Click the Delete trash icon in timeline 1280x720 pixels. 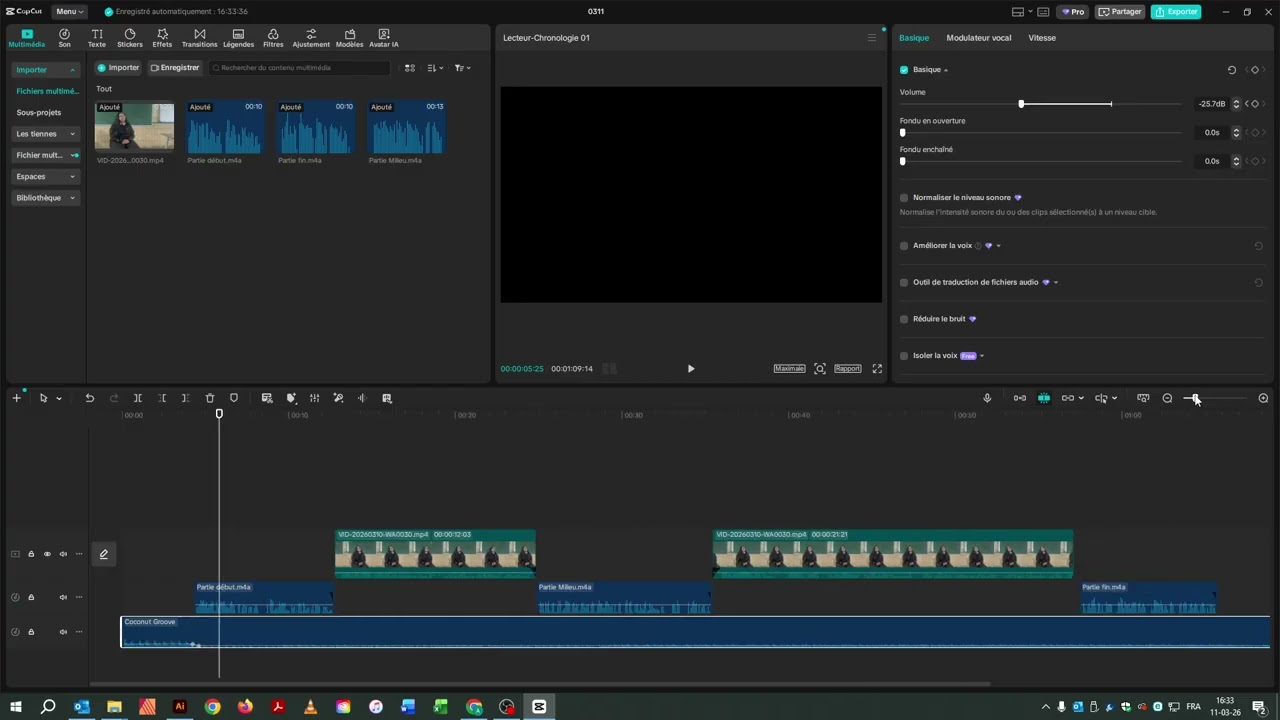(210, 398)
